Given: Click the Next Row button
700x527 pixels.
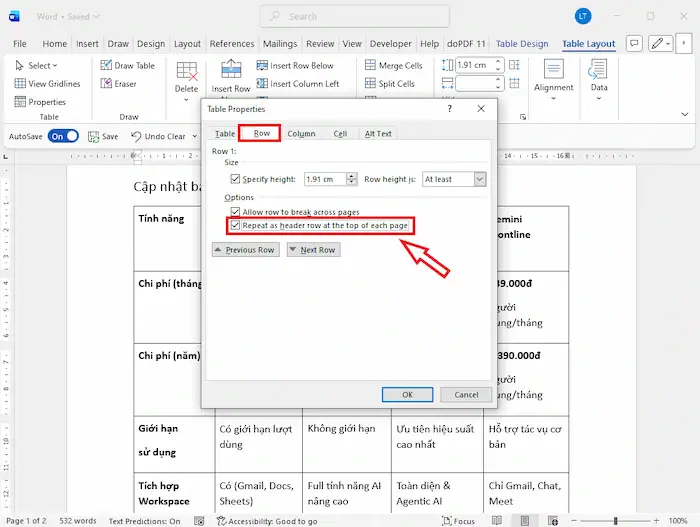Looking at the screenshot, I should click(312, 250).
